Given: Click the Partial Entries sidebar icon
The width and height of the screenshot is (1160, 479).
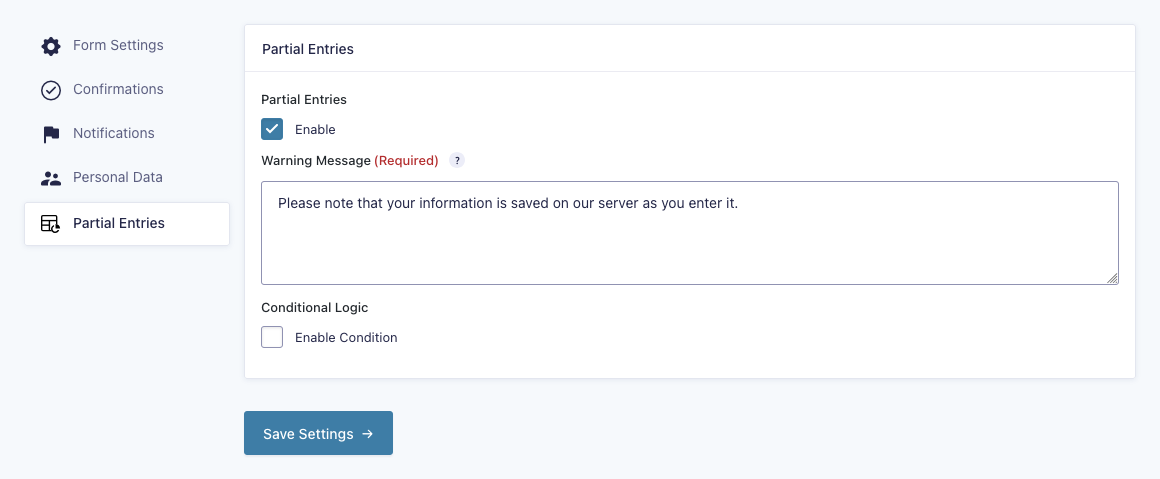Looking at the screenshot, I should pyautogui.click(x=51, y=224).
